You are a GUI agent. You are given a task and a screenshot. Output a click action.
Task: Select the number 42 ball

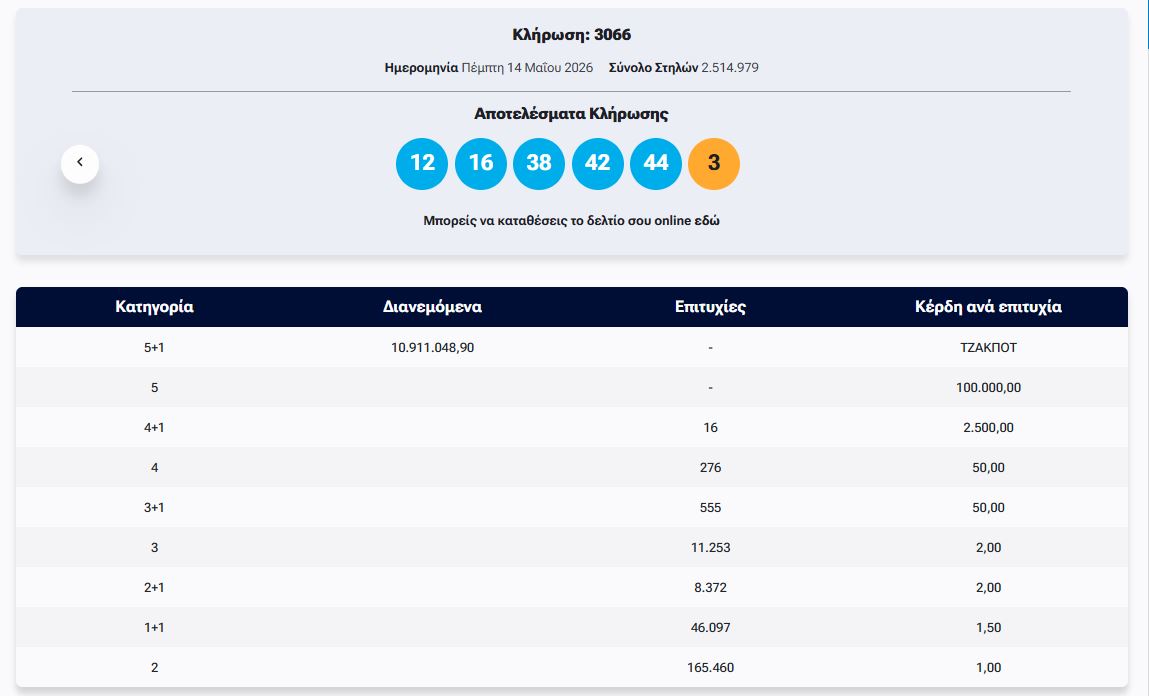click(x=597, y=163)
